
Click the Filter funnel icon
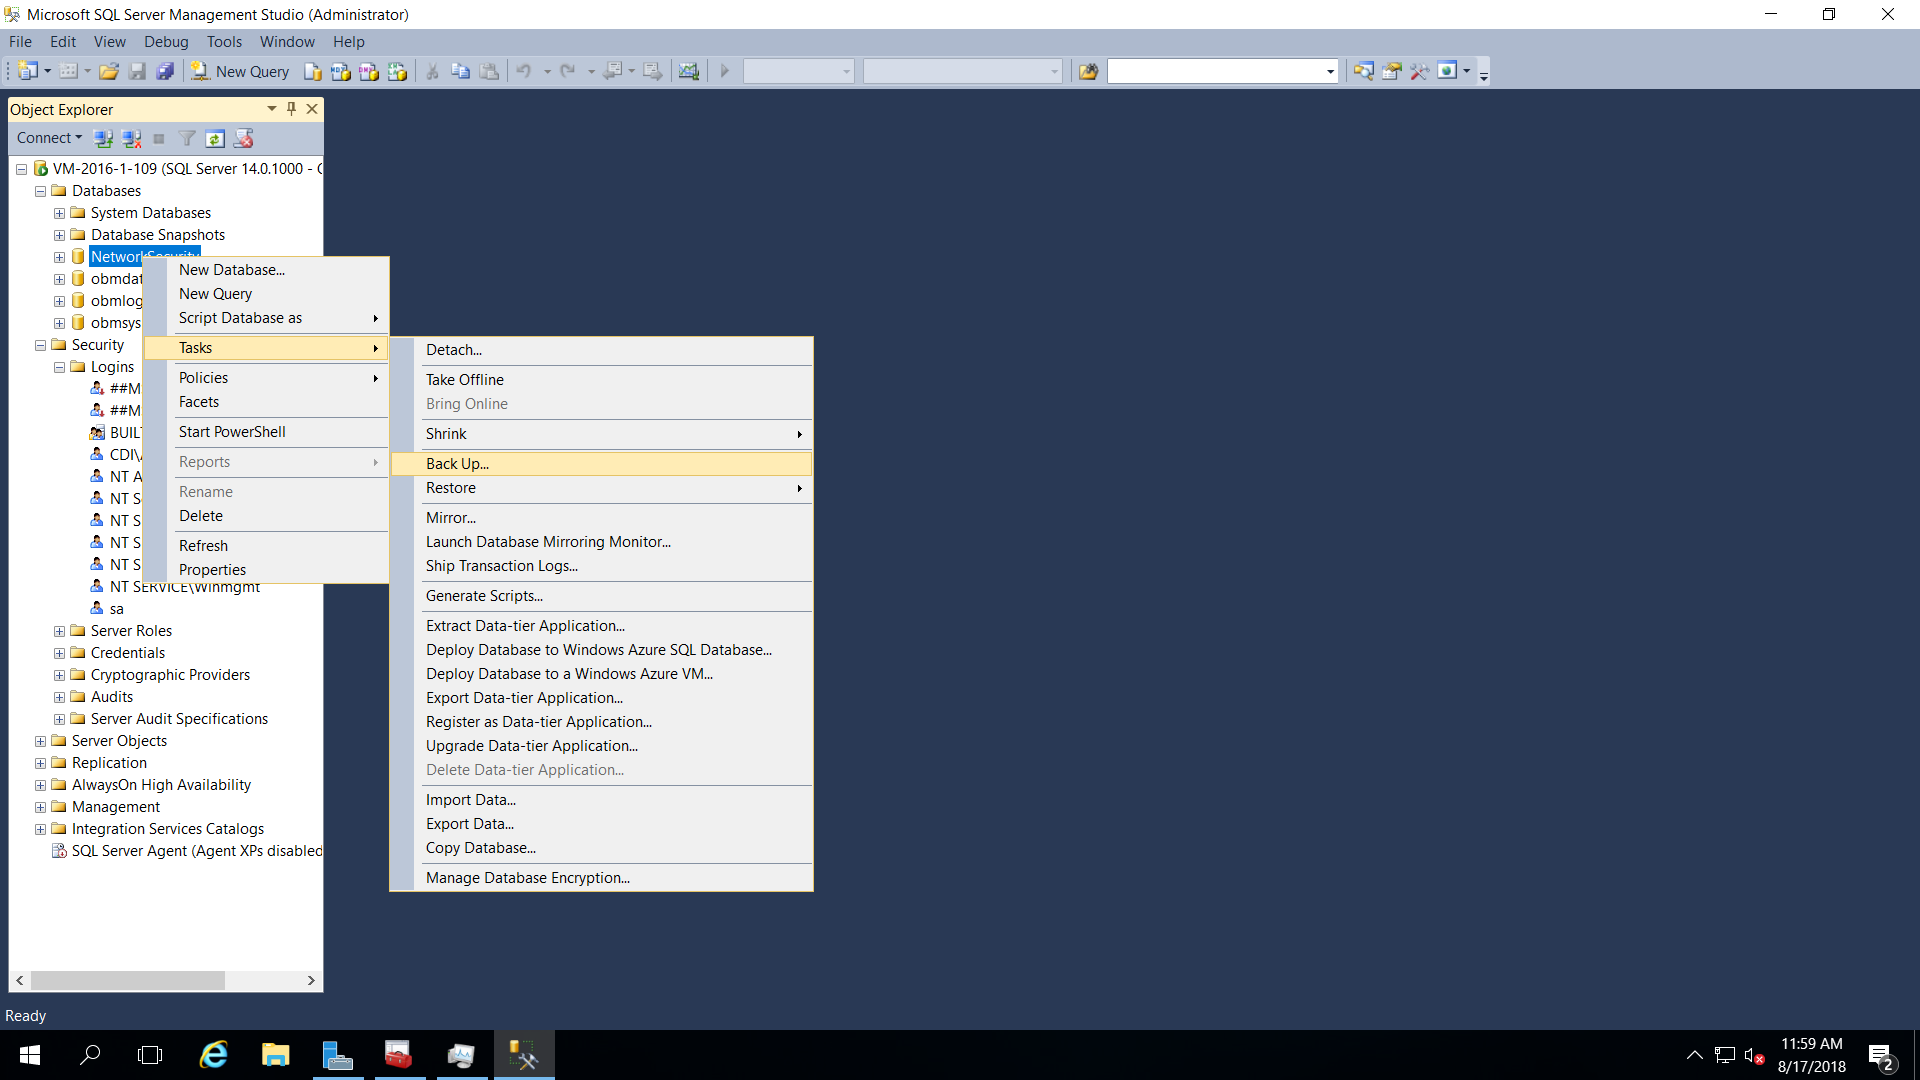187,138
